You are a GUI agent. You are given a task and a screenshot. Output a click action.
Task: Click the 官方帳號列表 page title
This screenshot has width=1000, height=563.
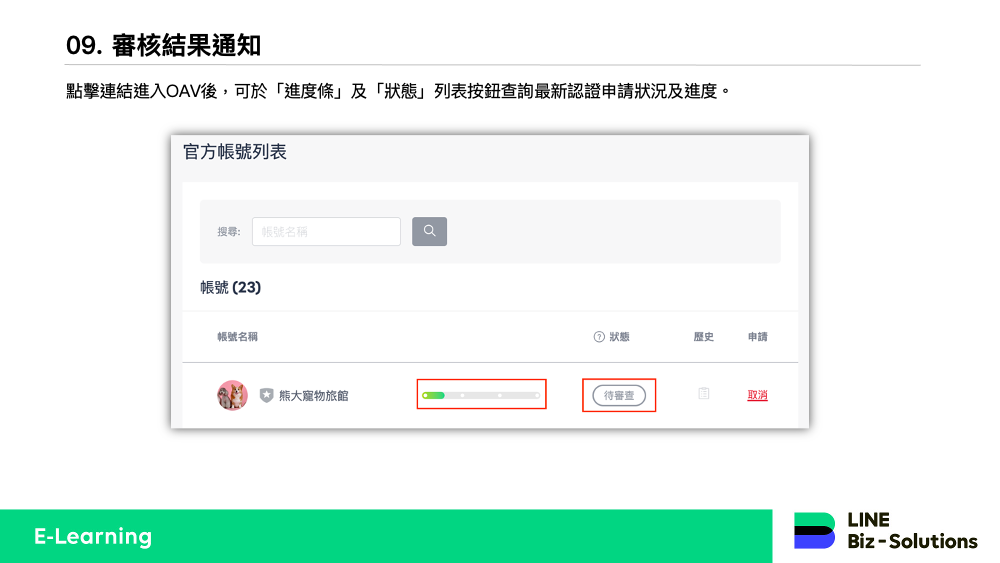coord(235,152)
